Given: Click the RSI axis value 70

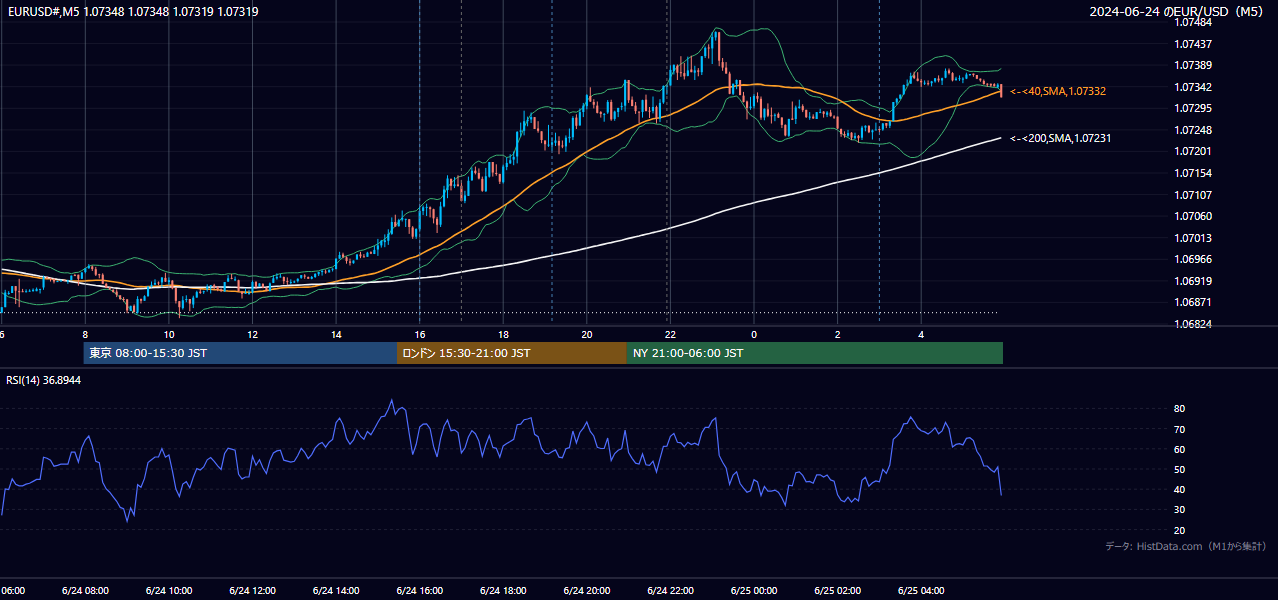Looking at the screenshot, I should click(x=1179, y=429).
